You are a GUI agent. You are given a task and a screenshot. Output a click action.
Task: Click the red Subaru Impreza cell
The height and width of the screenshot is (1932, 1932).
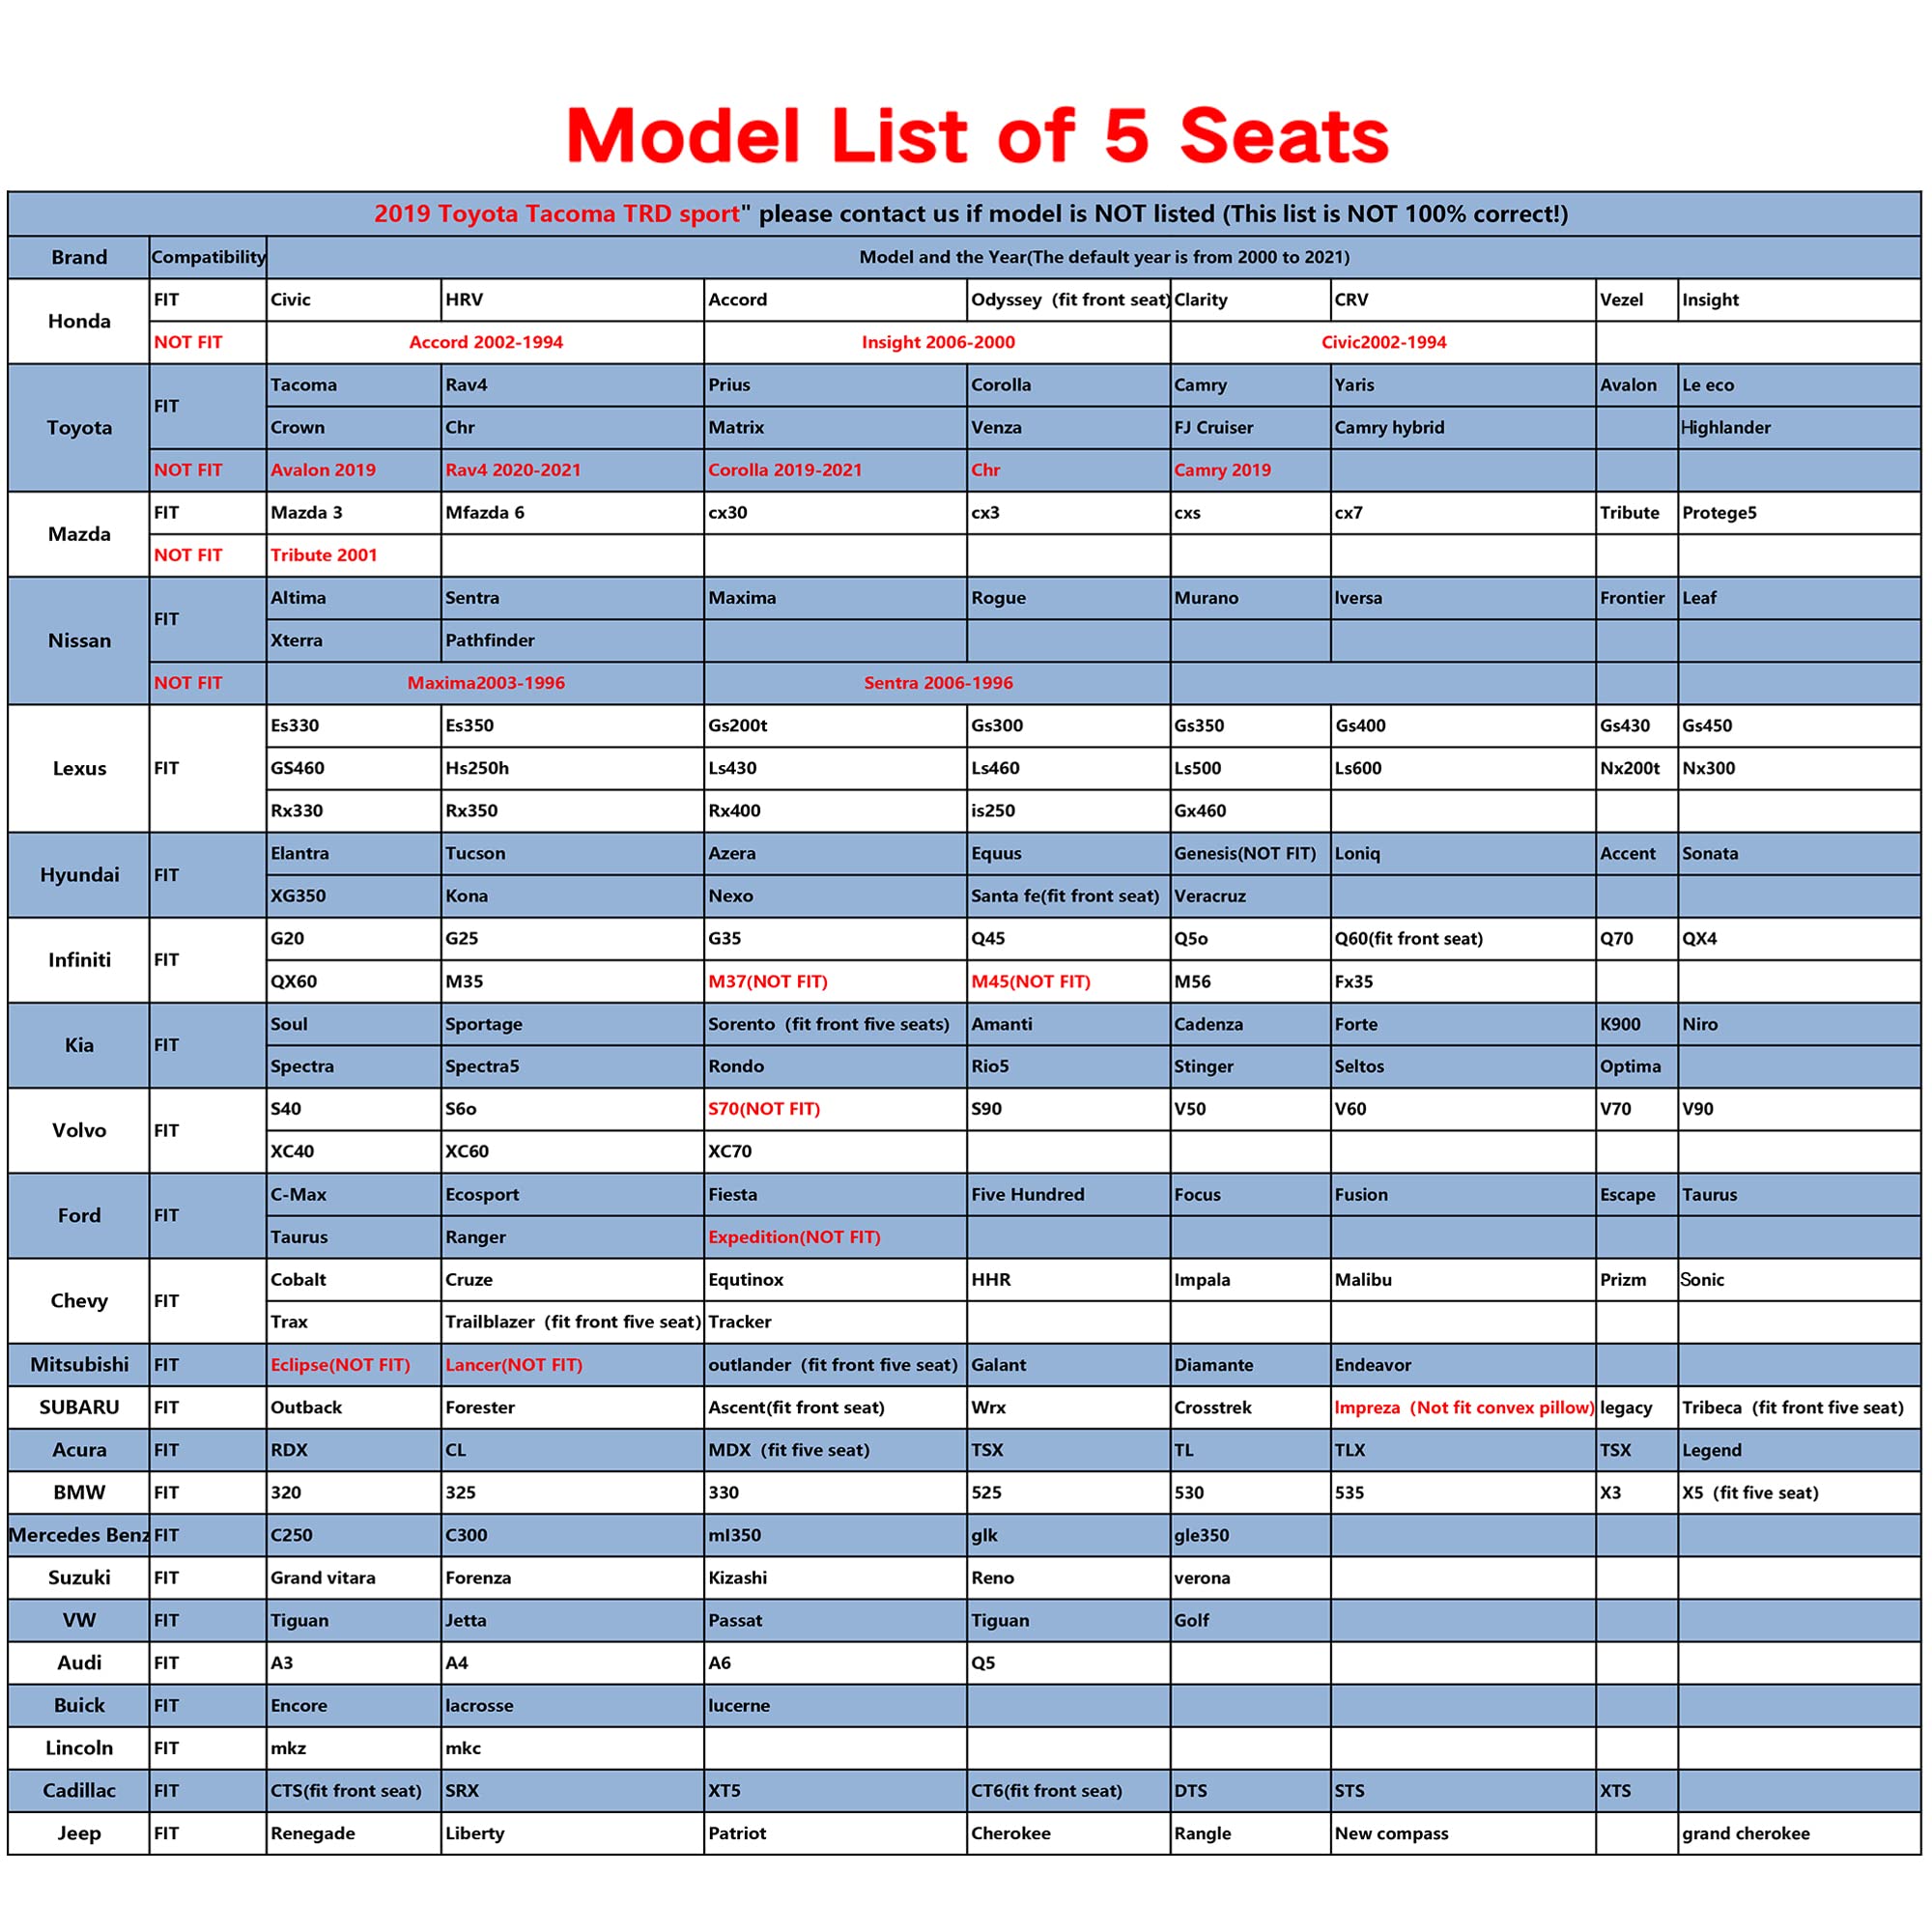pyautogui.click(x=1463, y=1407)
